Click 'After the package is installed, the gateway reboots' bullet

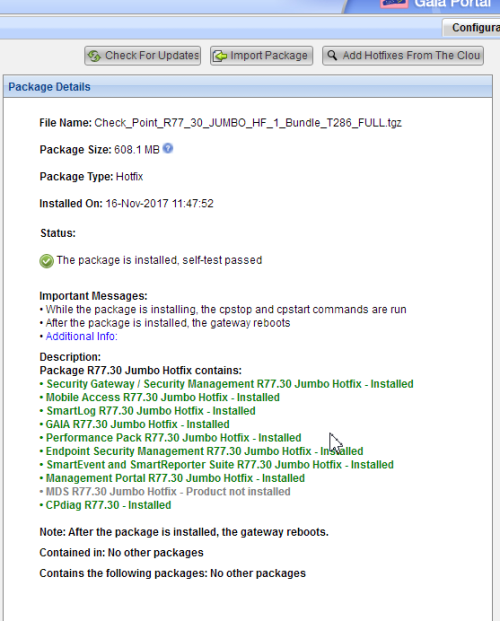coord(168,323)
